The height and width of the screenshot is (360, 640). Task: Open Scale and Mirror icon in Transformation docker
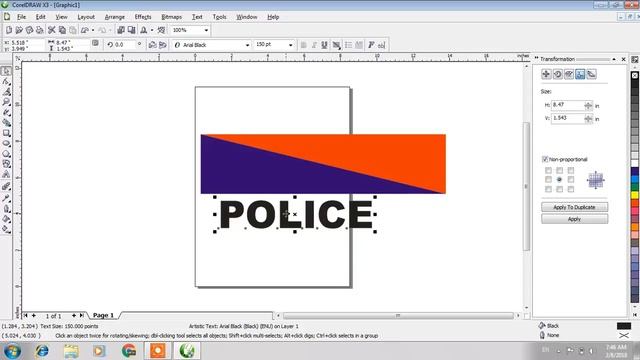[x=569, y=74]
